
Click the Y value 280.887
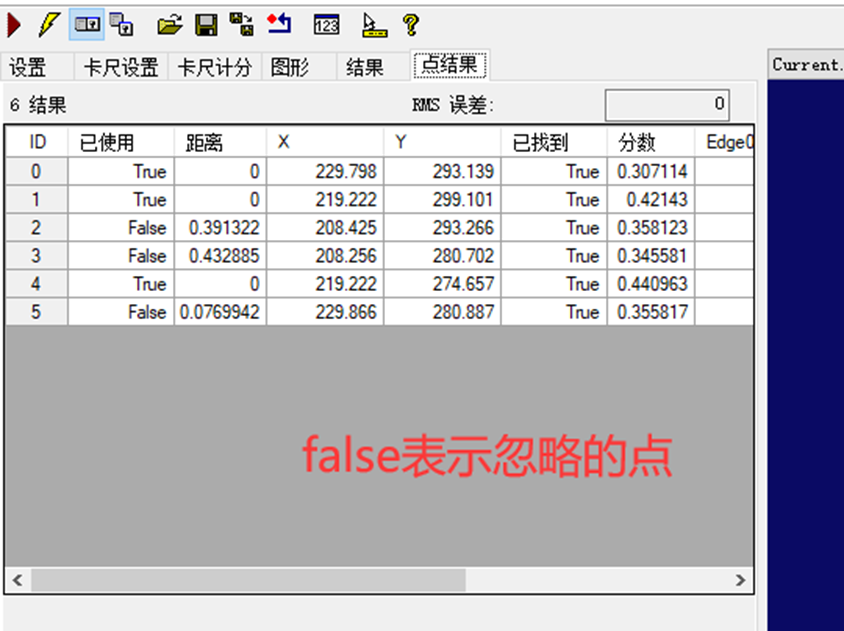coord(442,312)
